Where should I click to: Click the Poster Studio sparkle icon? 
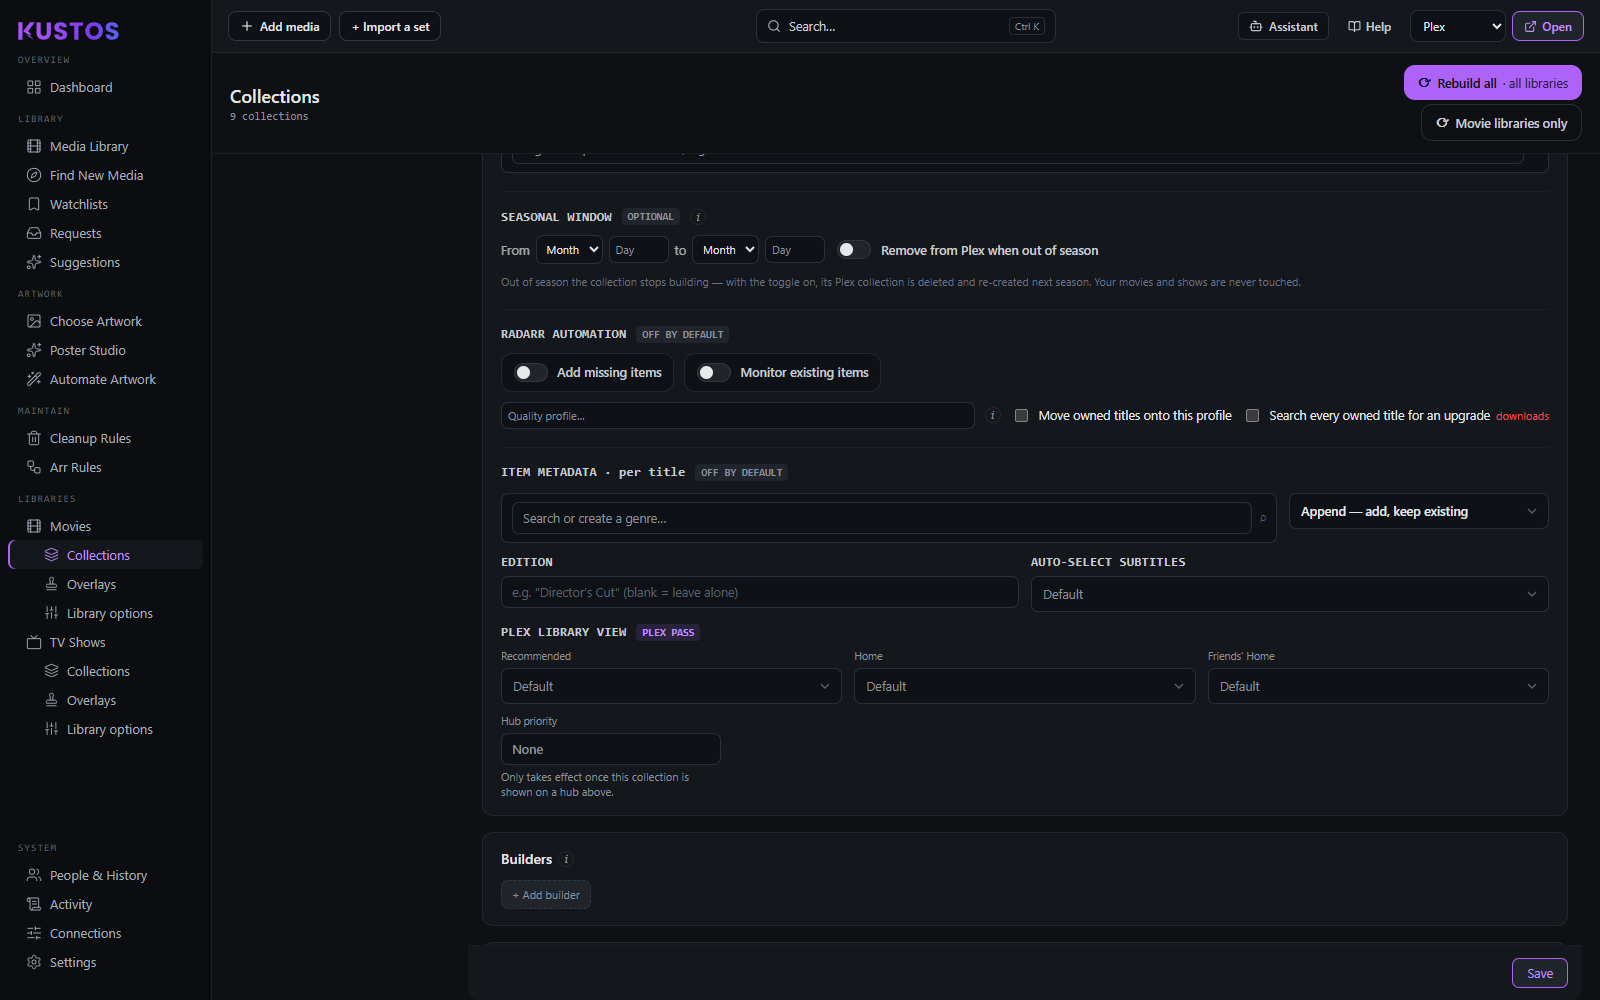34,350
